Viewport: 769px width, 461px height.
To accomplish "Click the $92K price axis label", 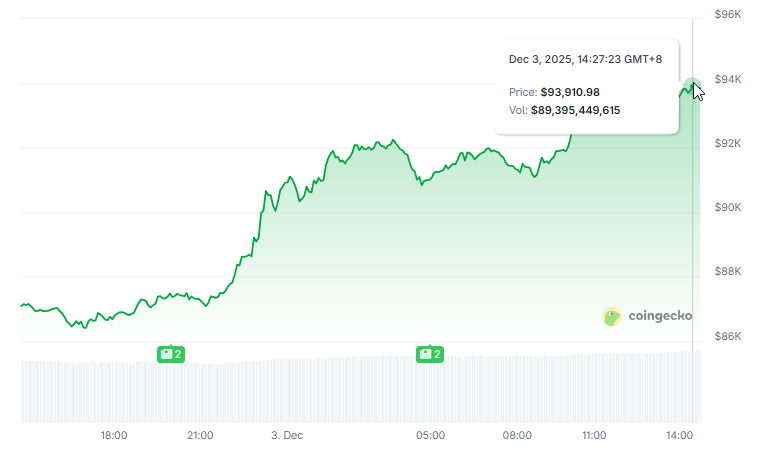I will [727, 143].
